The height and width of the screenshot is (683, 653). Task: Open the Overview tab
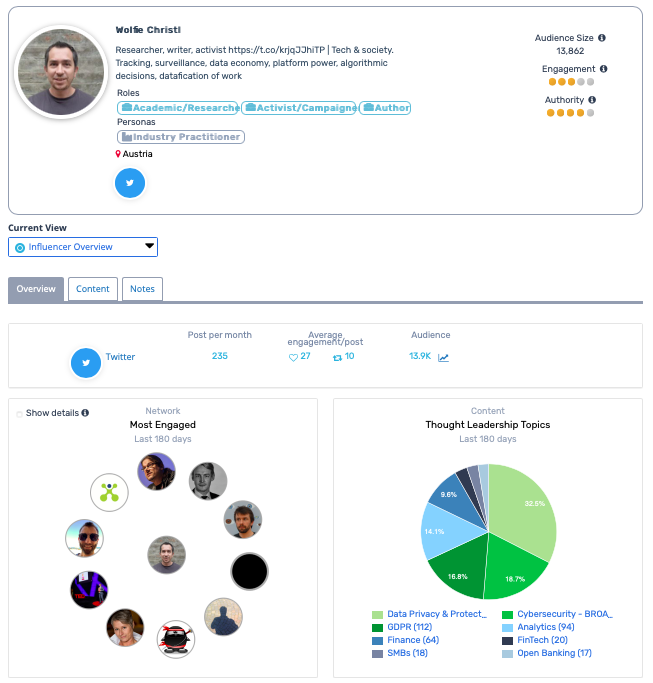36,289
